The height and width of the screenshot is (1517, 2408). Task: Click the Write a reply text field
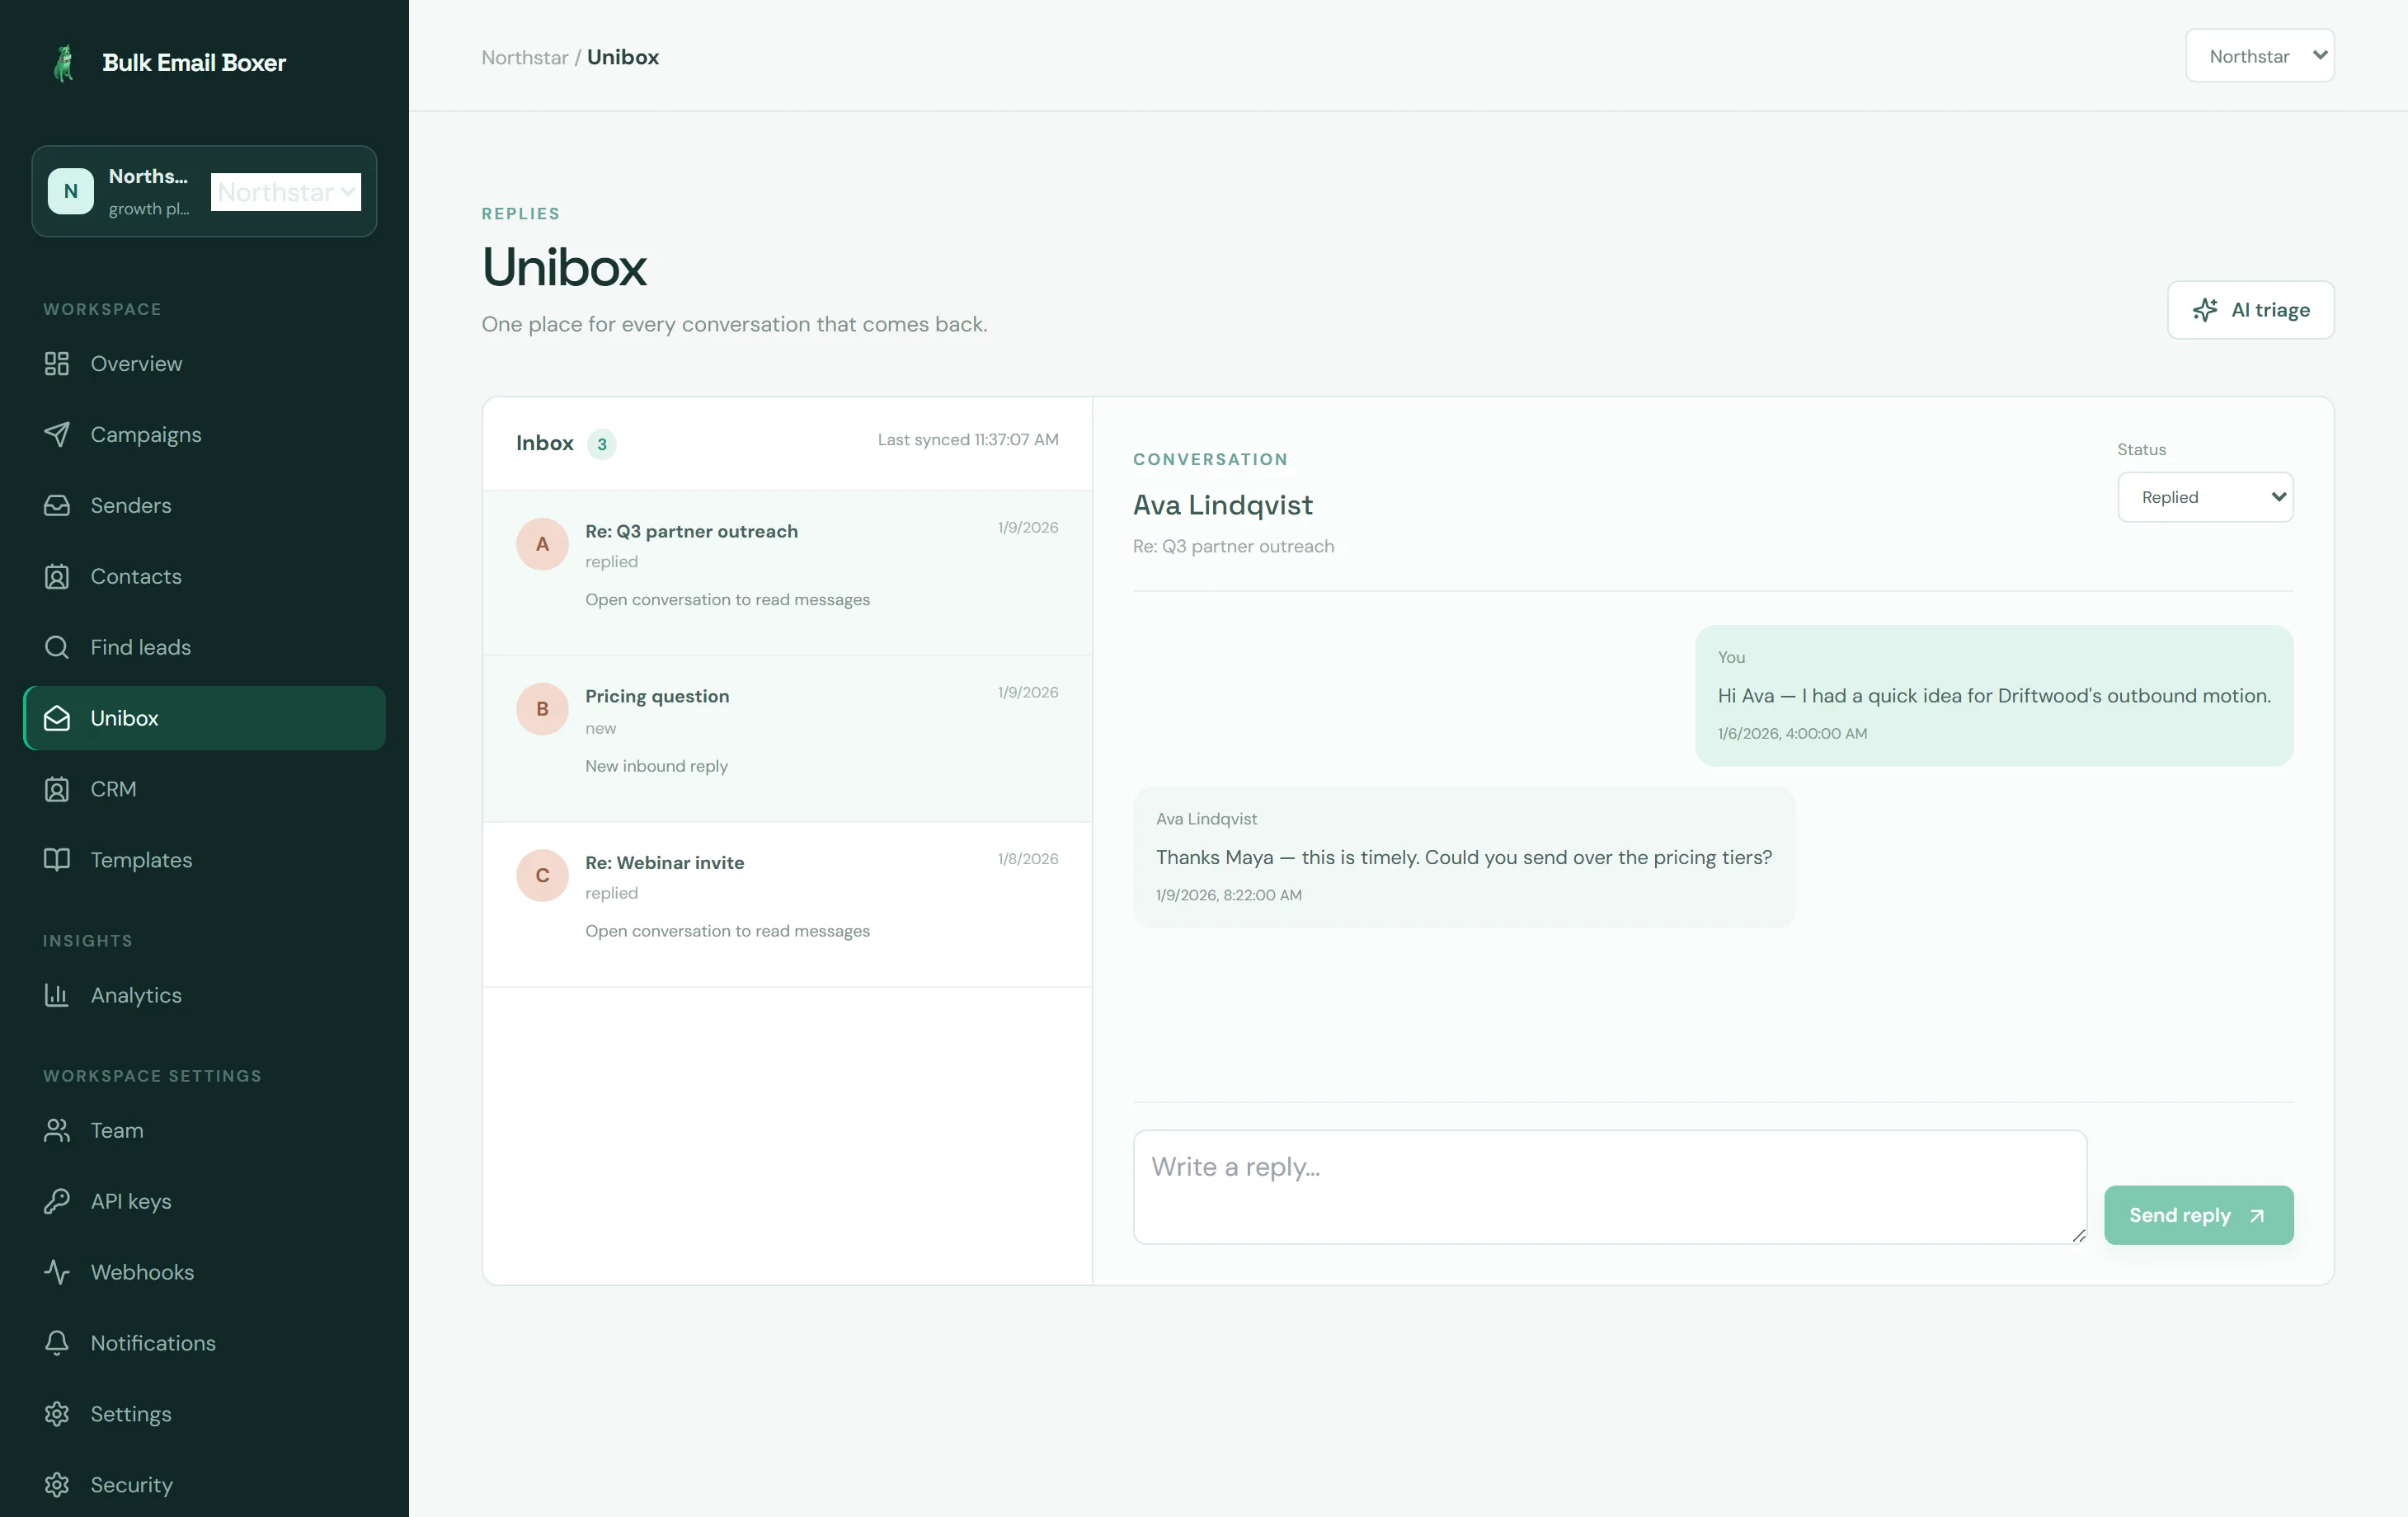click(x=1609, y=1187)
